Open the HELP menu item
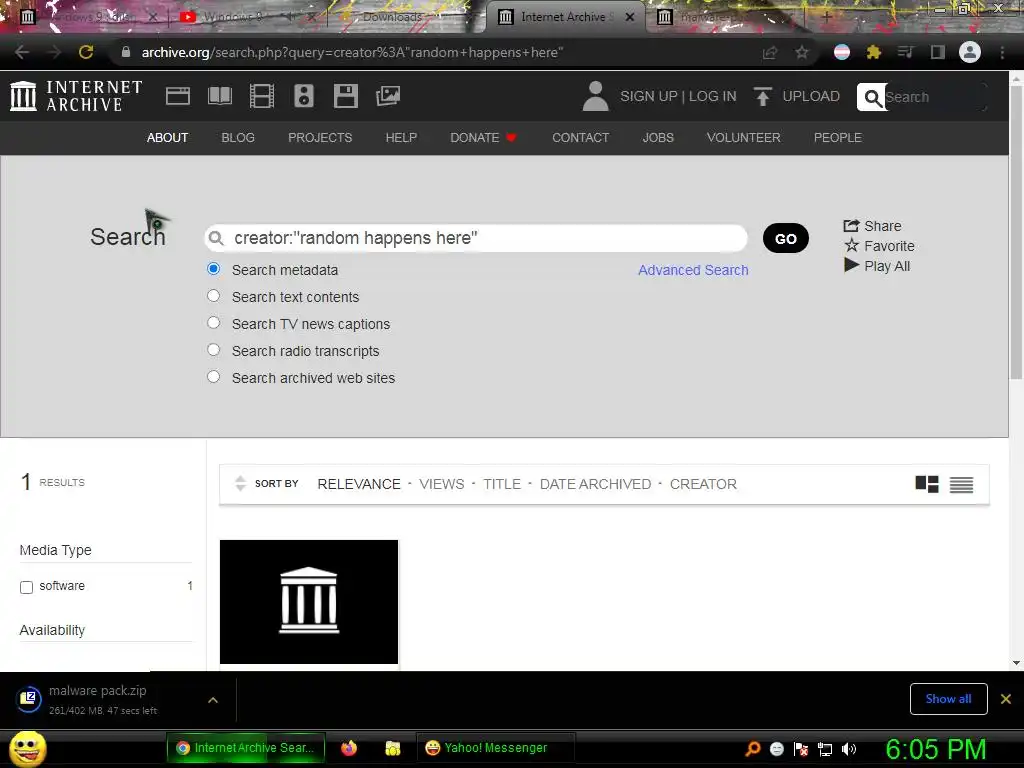Viewport: 1024px width, 768px height. click(401, 138)
